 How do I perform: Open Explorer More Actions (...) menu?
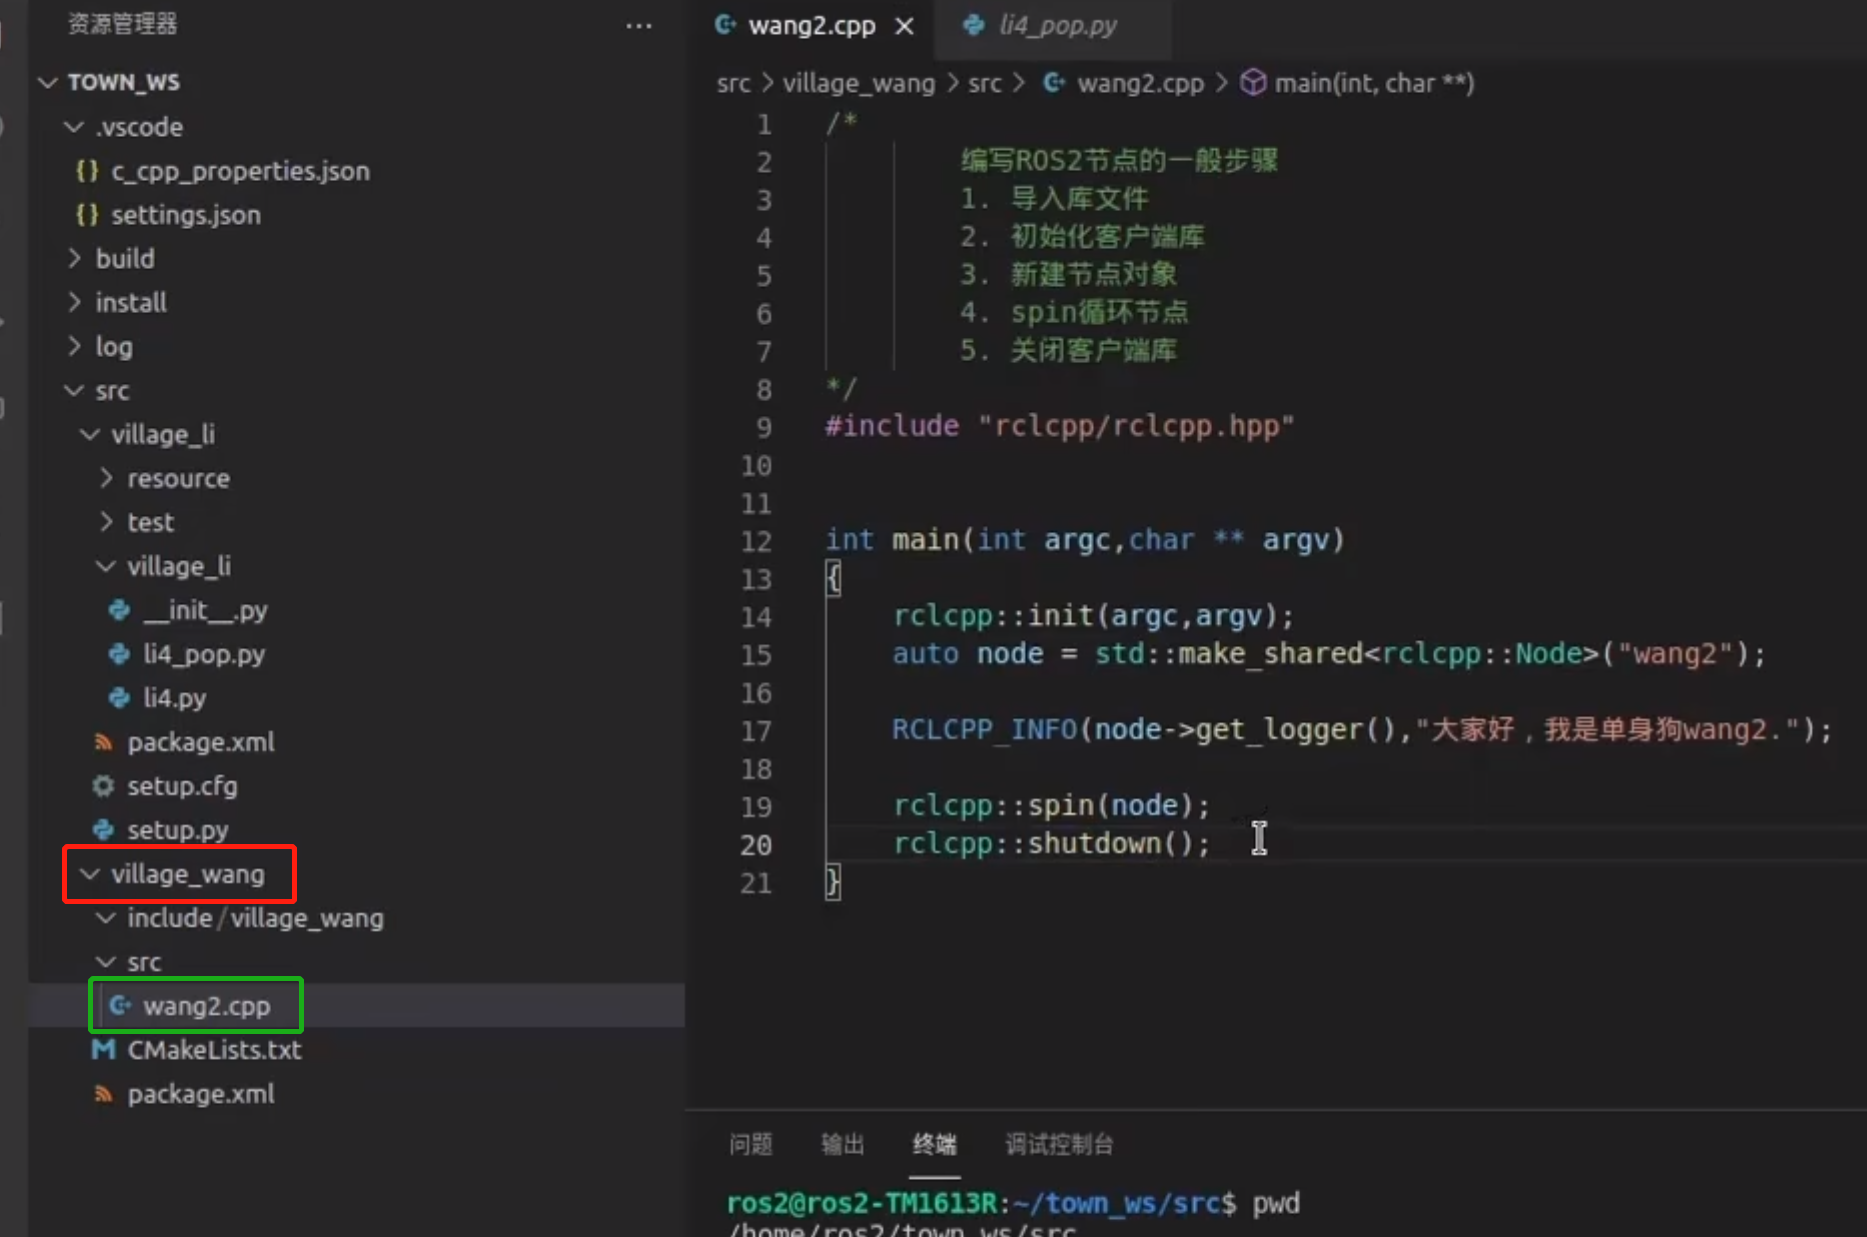638,25
